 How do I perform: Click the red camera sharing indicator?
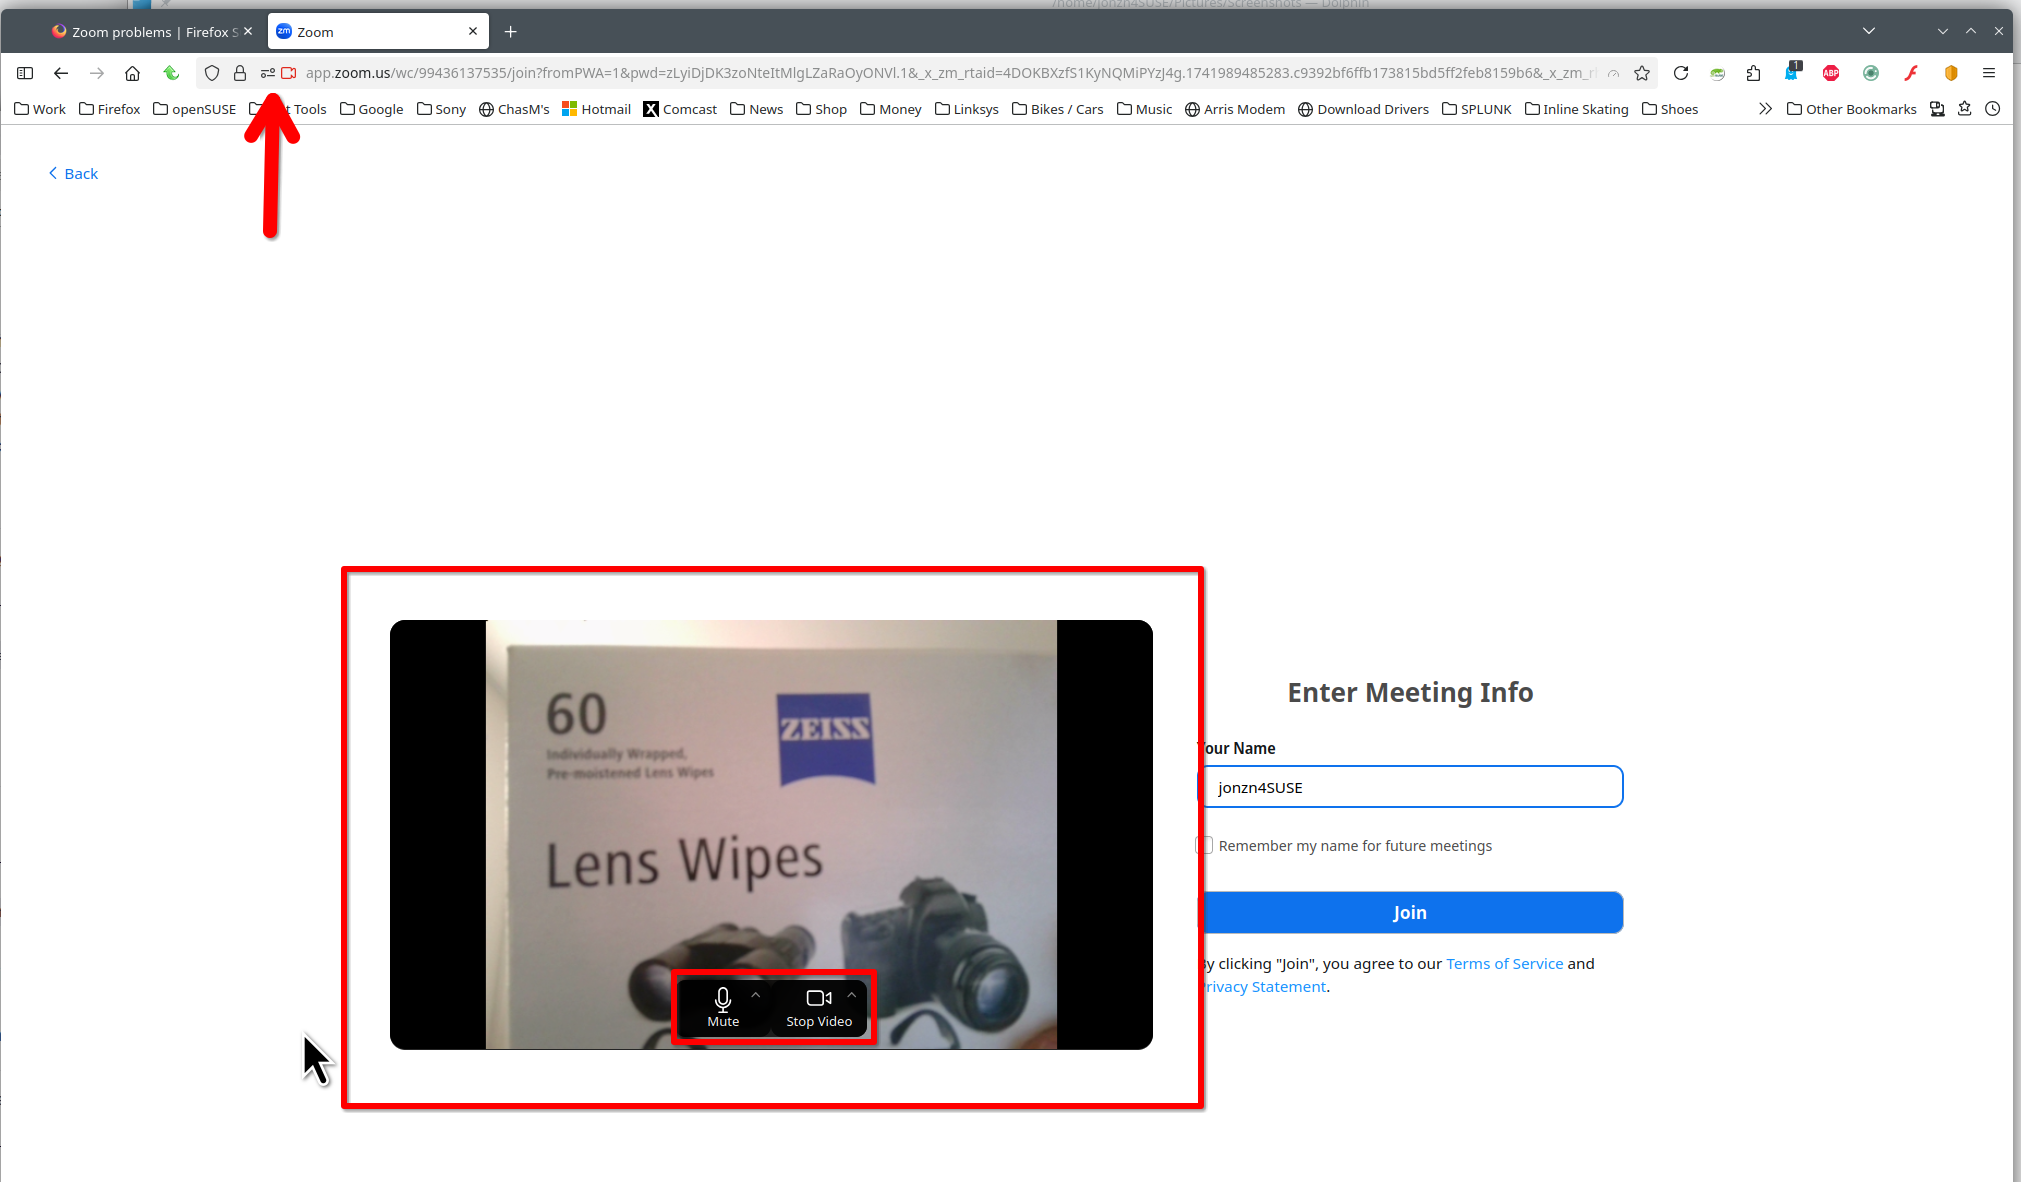(x=289, y=73)
